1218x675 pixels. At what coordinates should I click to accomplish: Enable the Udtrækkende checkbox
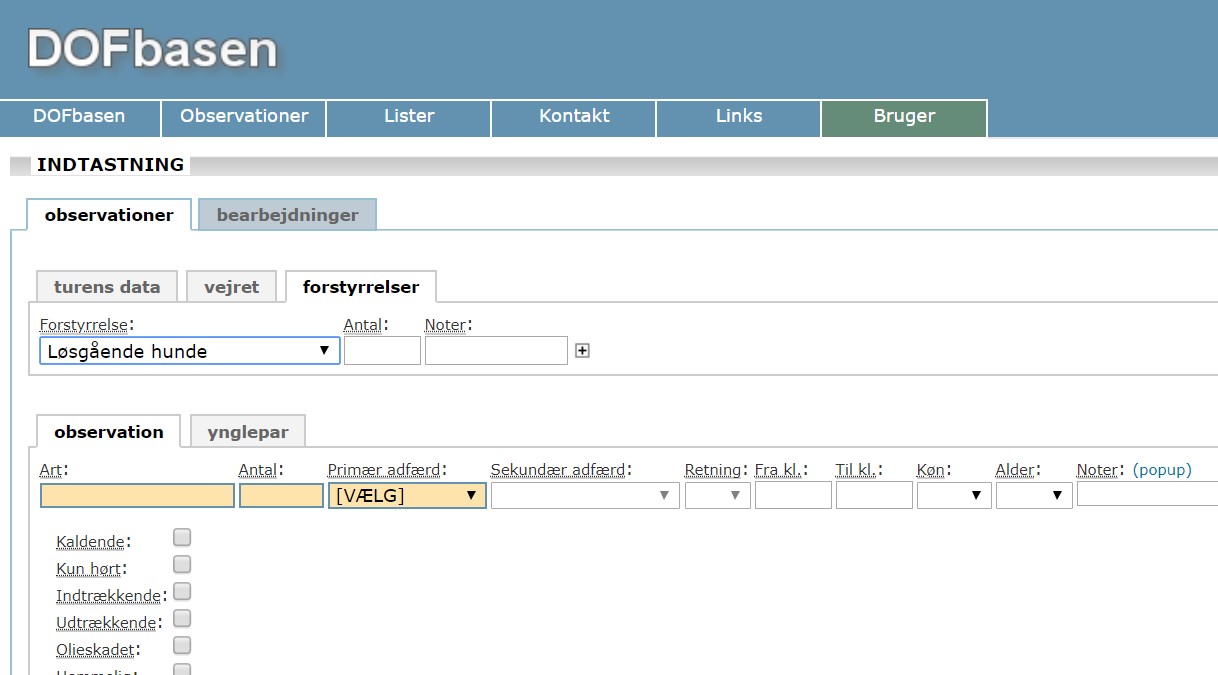(x=182, y=619)
